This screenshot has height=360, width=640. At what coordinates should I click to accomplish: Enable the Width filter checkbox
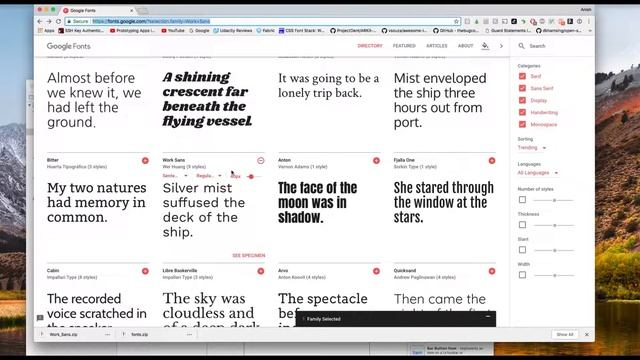pos(522,275)
